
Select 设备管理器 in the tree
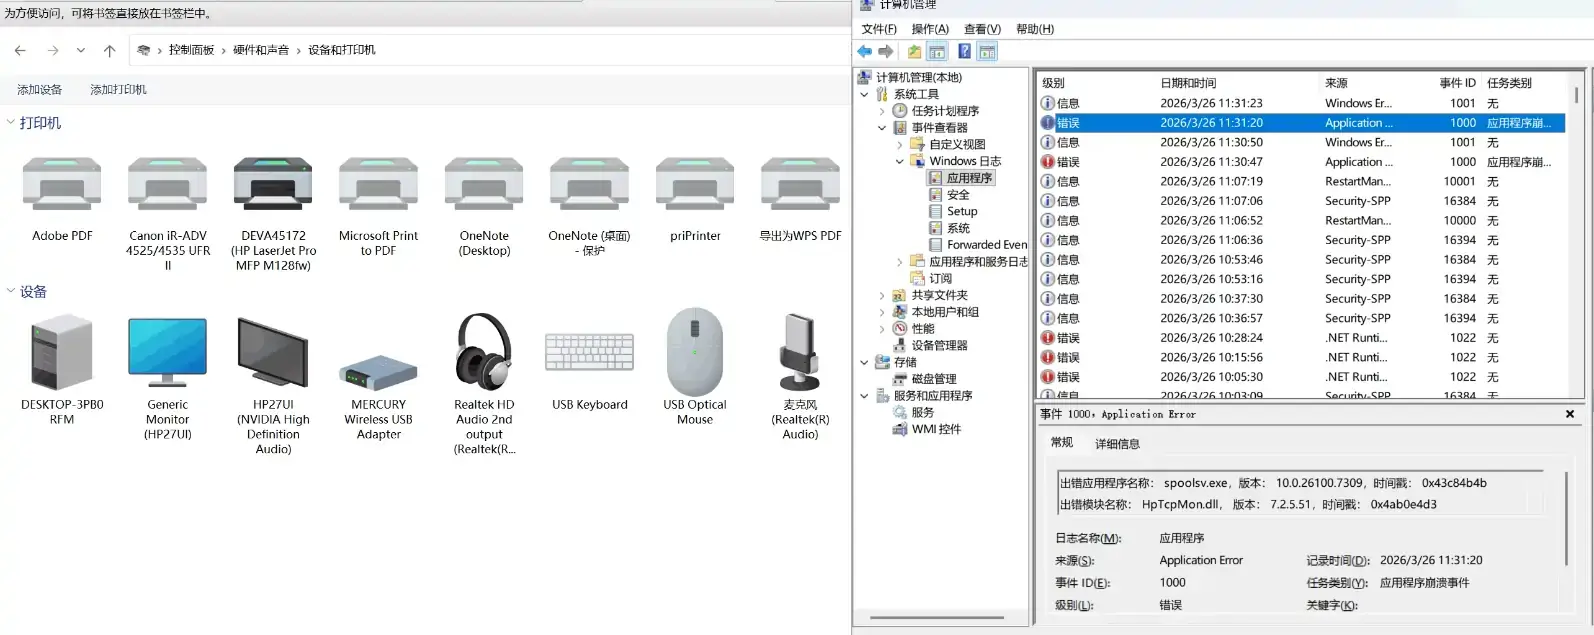[939, 346]
